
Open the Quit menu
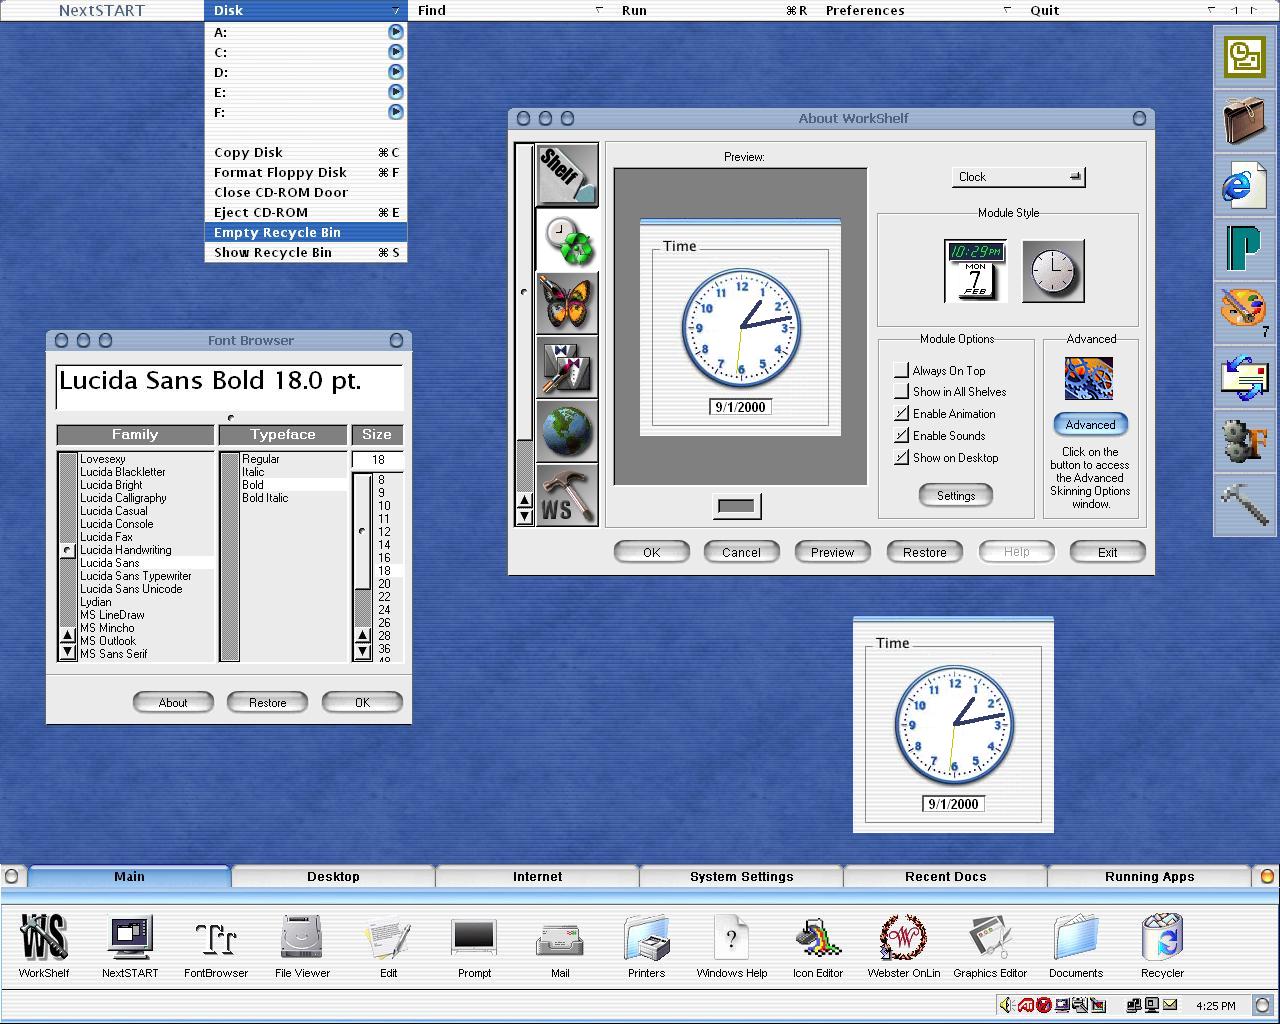click(x=1122, y=10)
